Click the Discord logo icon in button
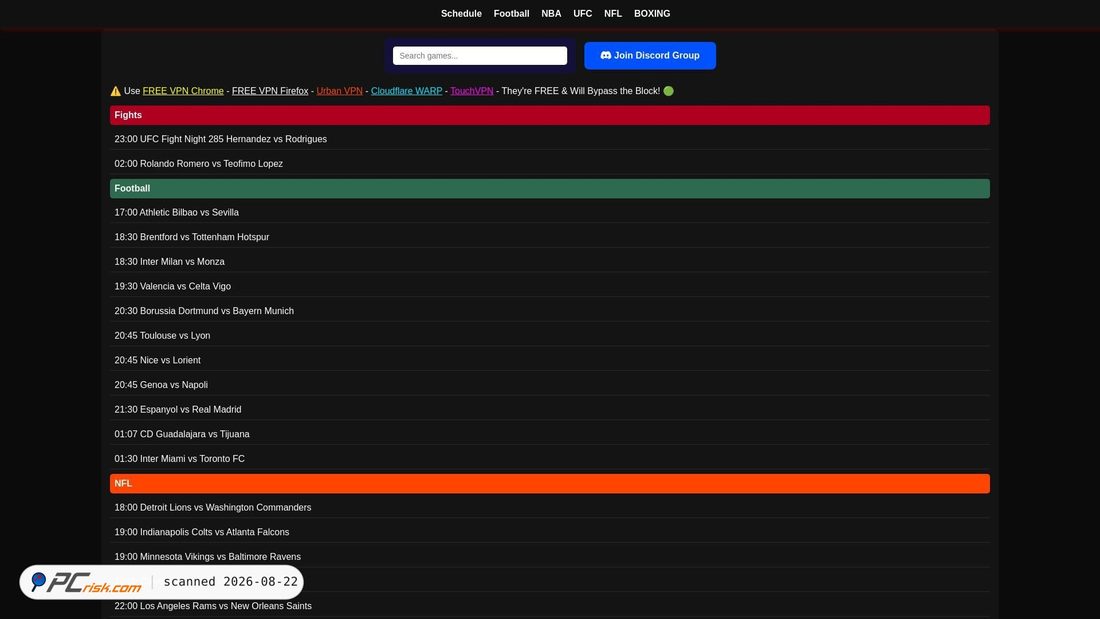The height and width of the screenshot is (619, 1100). pyautogui.click(x=605, y=55)
